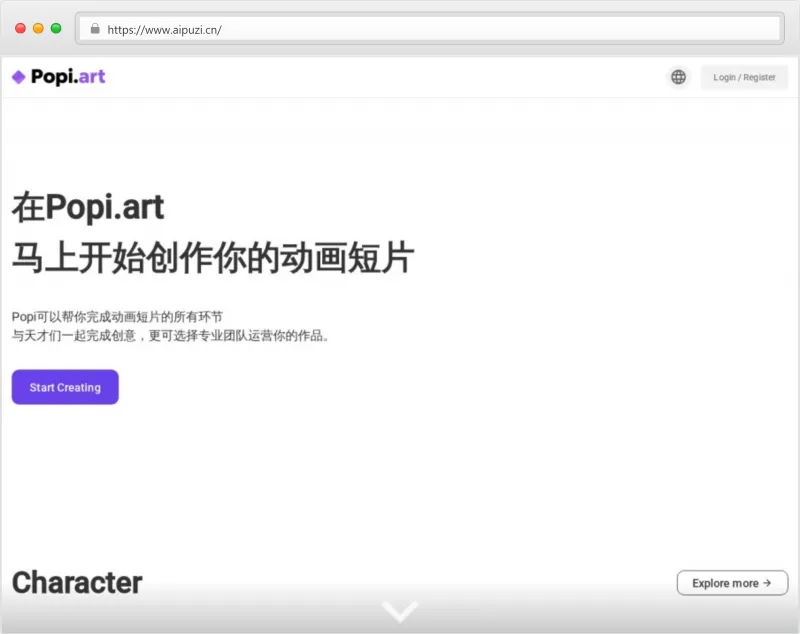Select the Popi.art wordmark in the header
Image resolution: width=800 pixels, height=634 pixels.
click(x=68, y=76)
